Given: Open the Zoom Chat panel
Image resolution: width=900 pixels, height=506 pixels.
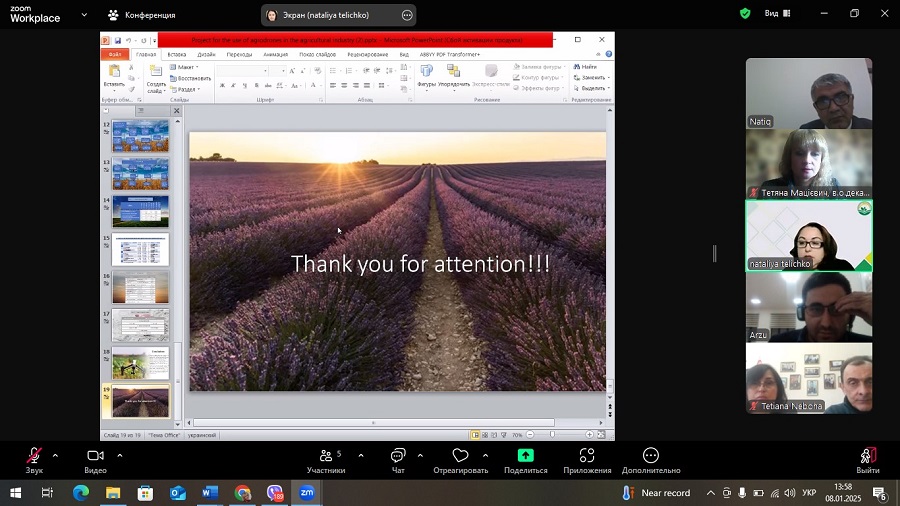Looking at the screenshot, I should click(398, 460).
